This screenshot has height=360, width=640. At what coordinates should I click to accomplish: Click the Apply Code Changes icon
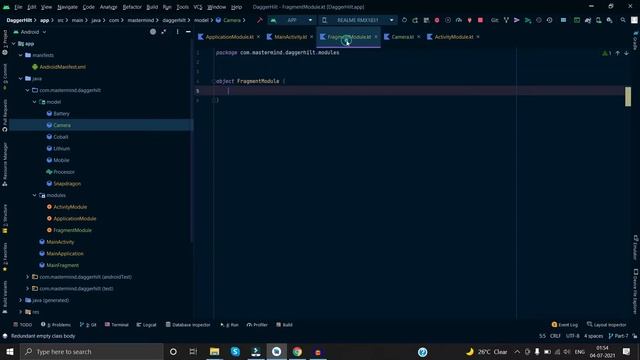pyautogui.click(x=426, y=20)
